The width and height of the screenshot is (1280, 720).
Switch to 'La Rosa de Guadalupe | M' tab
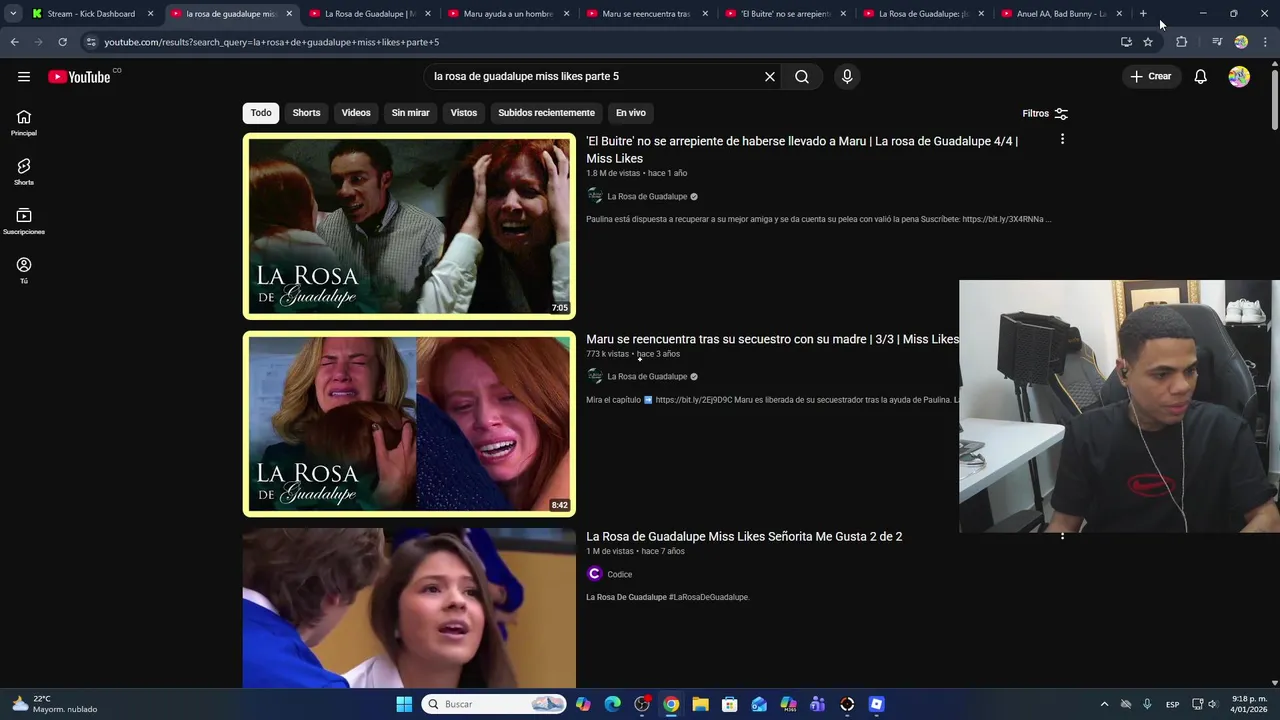(x=368, y=14)
